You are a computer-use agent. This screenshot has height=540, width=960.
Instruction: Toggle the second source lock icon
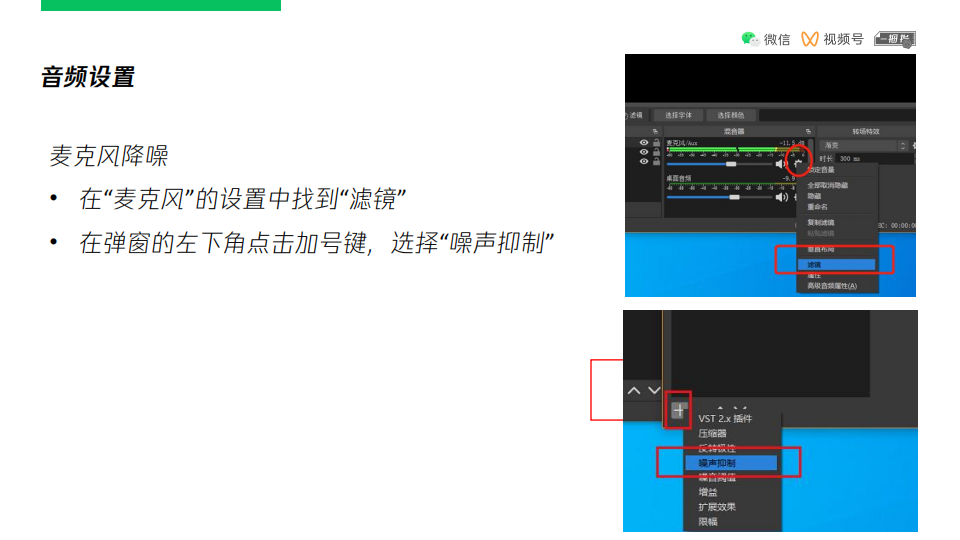(x=656, y=152)
